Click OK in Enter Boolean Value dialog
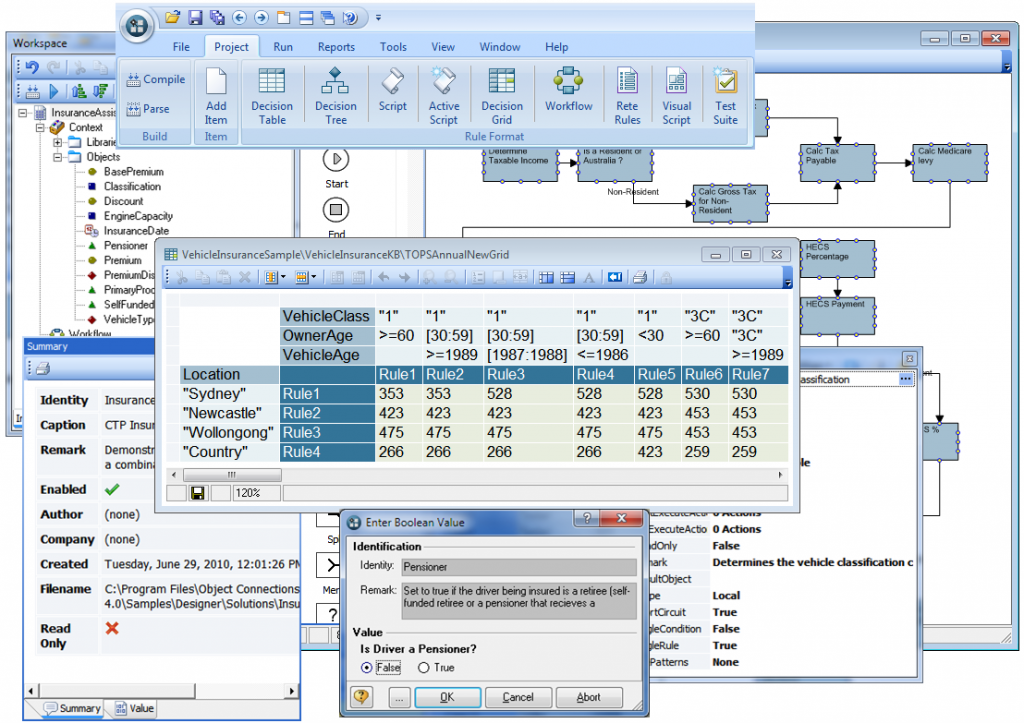This screenshot has height=723, width=1024. (x=447, y=698)
